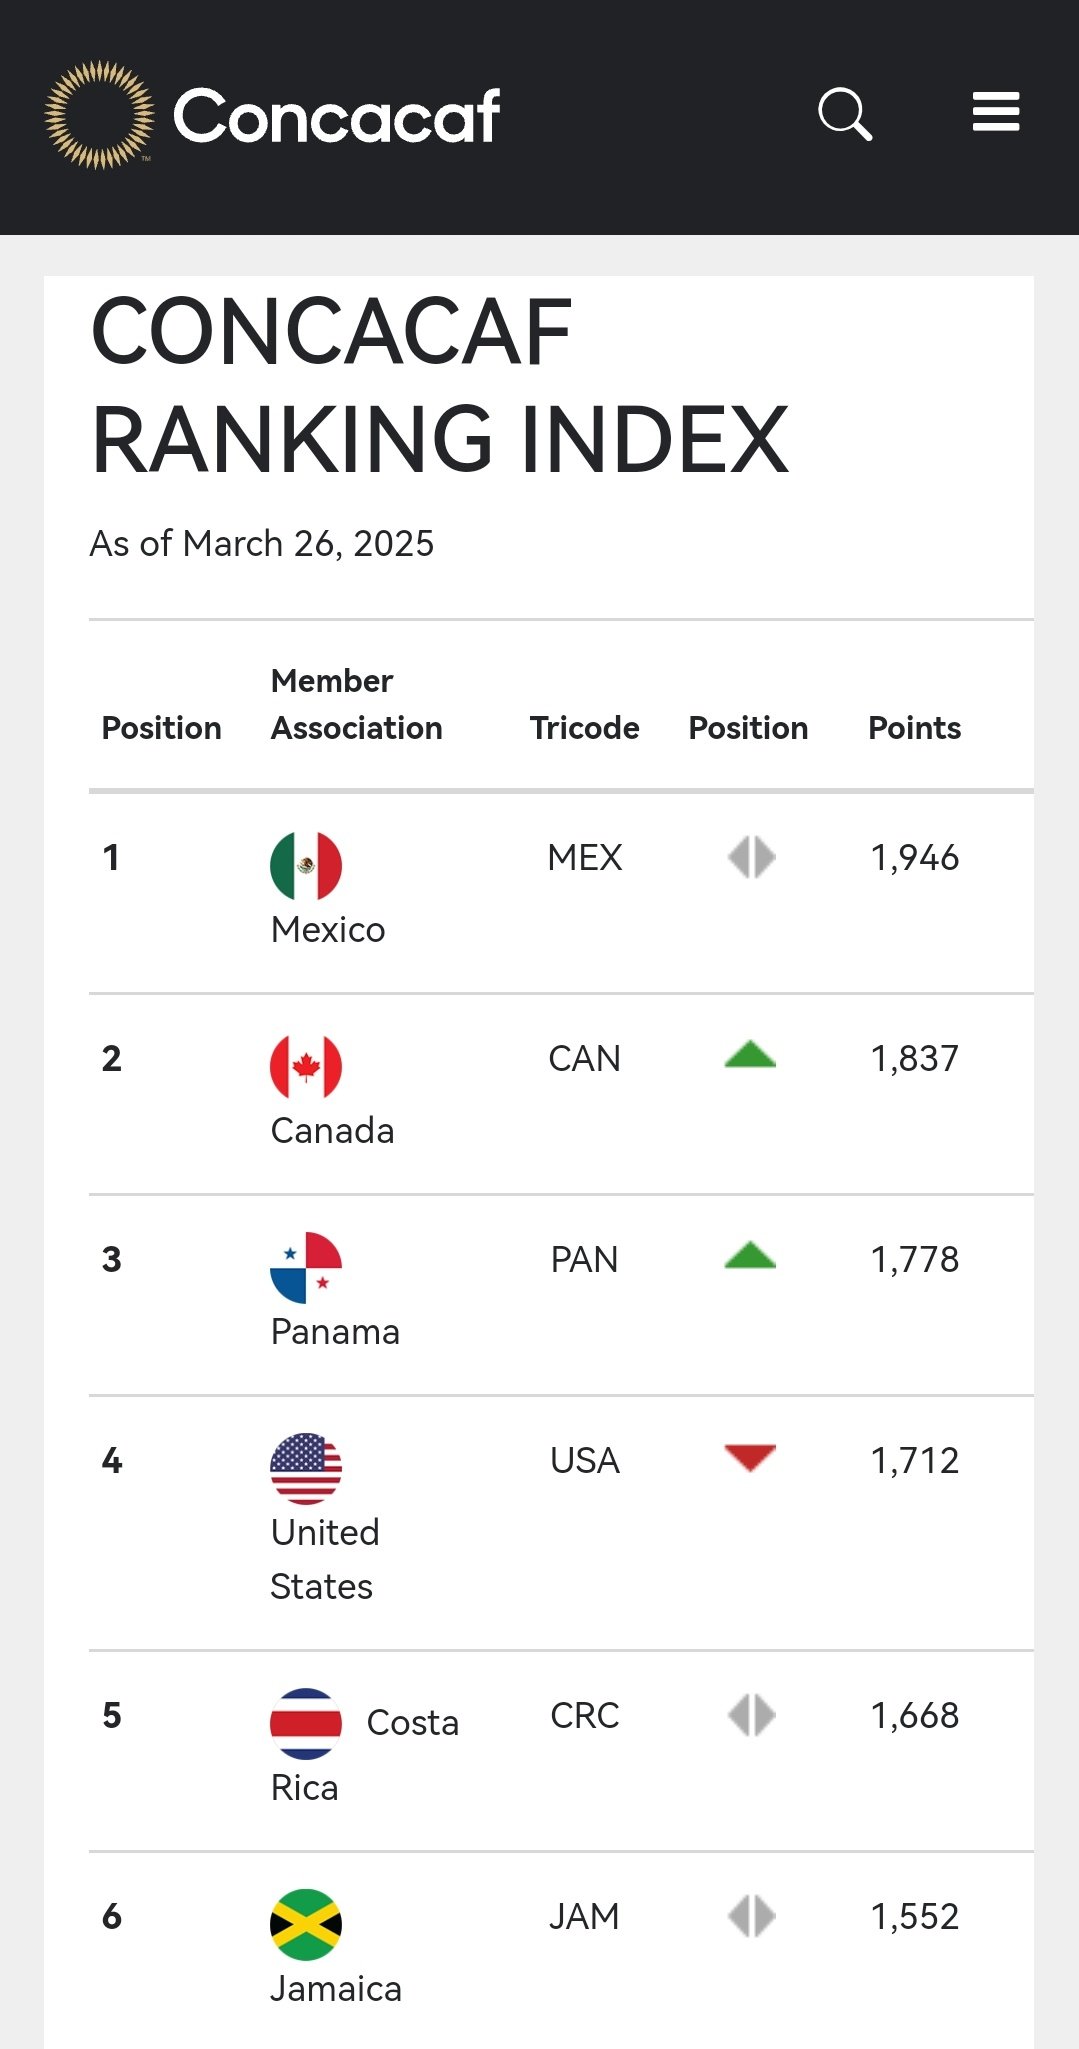Click the MEX tricode cell
The height and width of the screenshot is (2049, 1079).
[585, 857]
